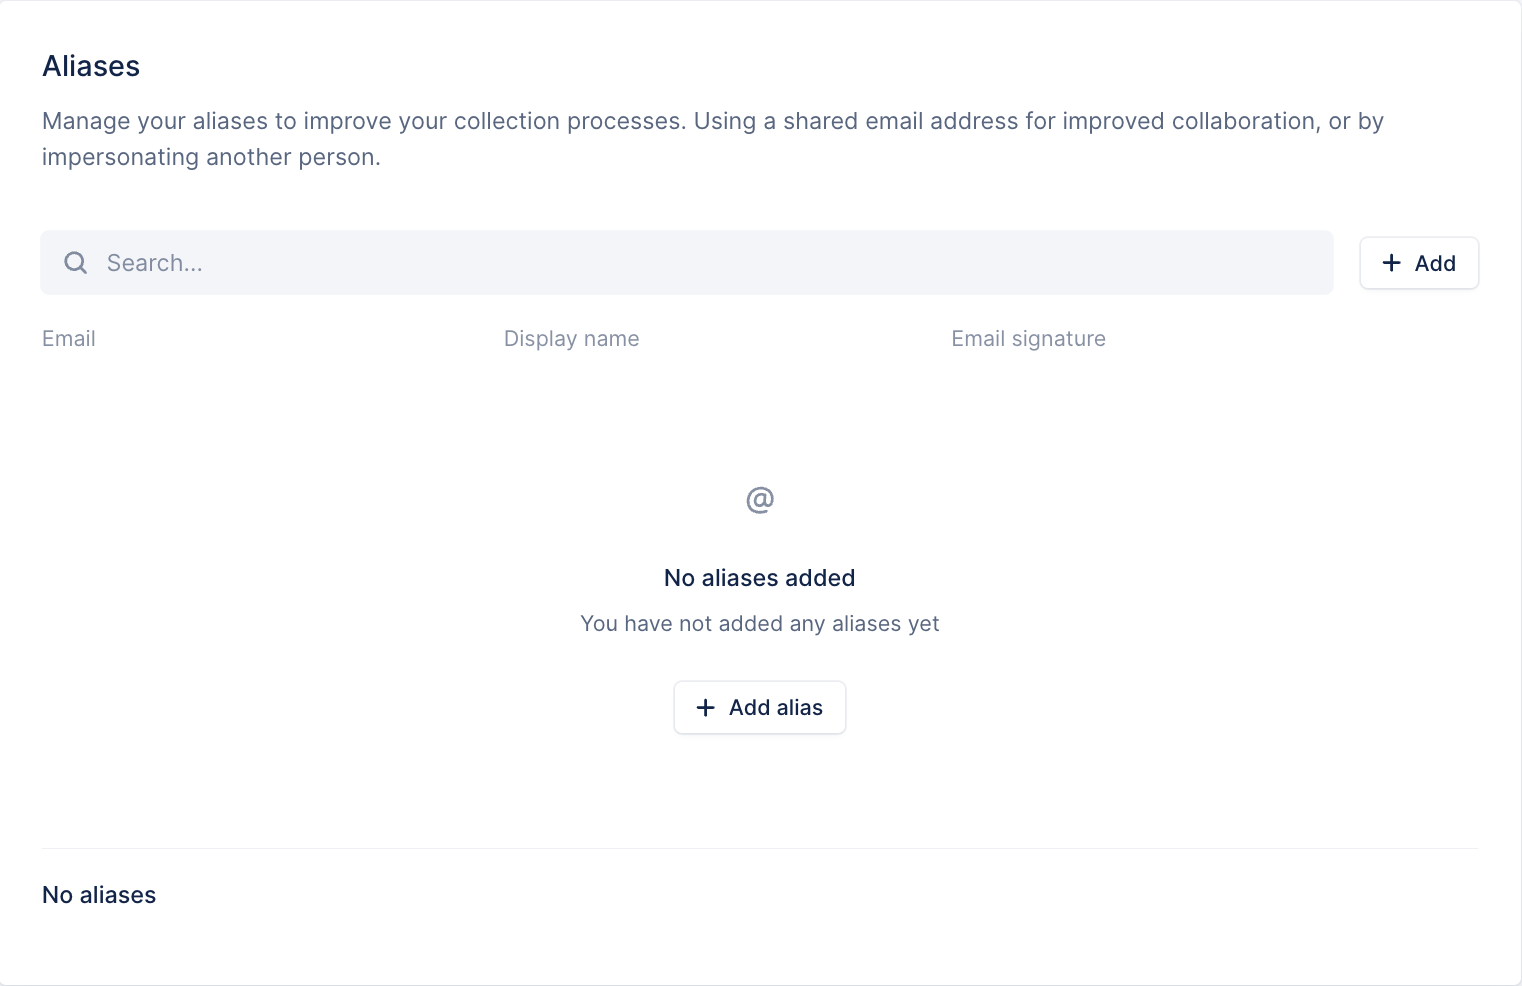Click the description text under Aliases
The width and height of the screenshot is (1522, 986).
[712, 138]
